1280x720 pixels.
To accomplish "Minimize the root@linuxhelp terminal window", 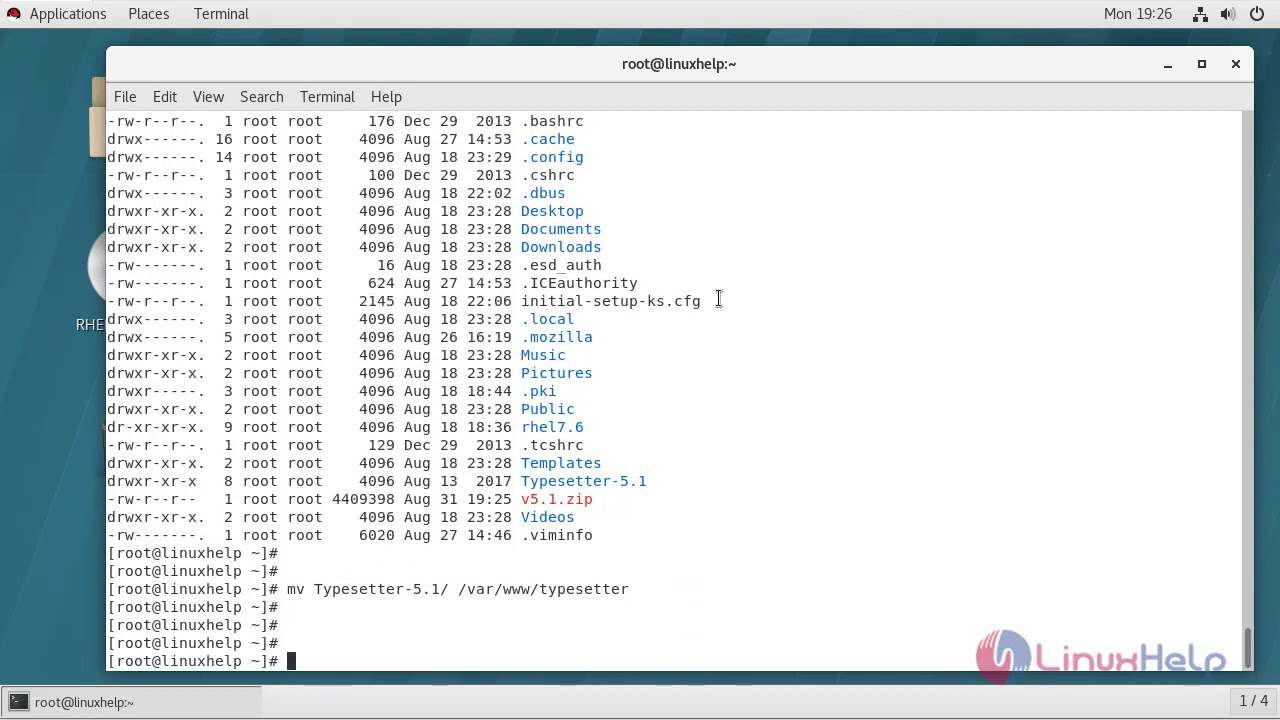I will coord(1167,64).
